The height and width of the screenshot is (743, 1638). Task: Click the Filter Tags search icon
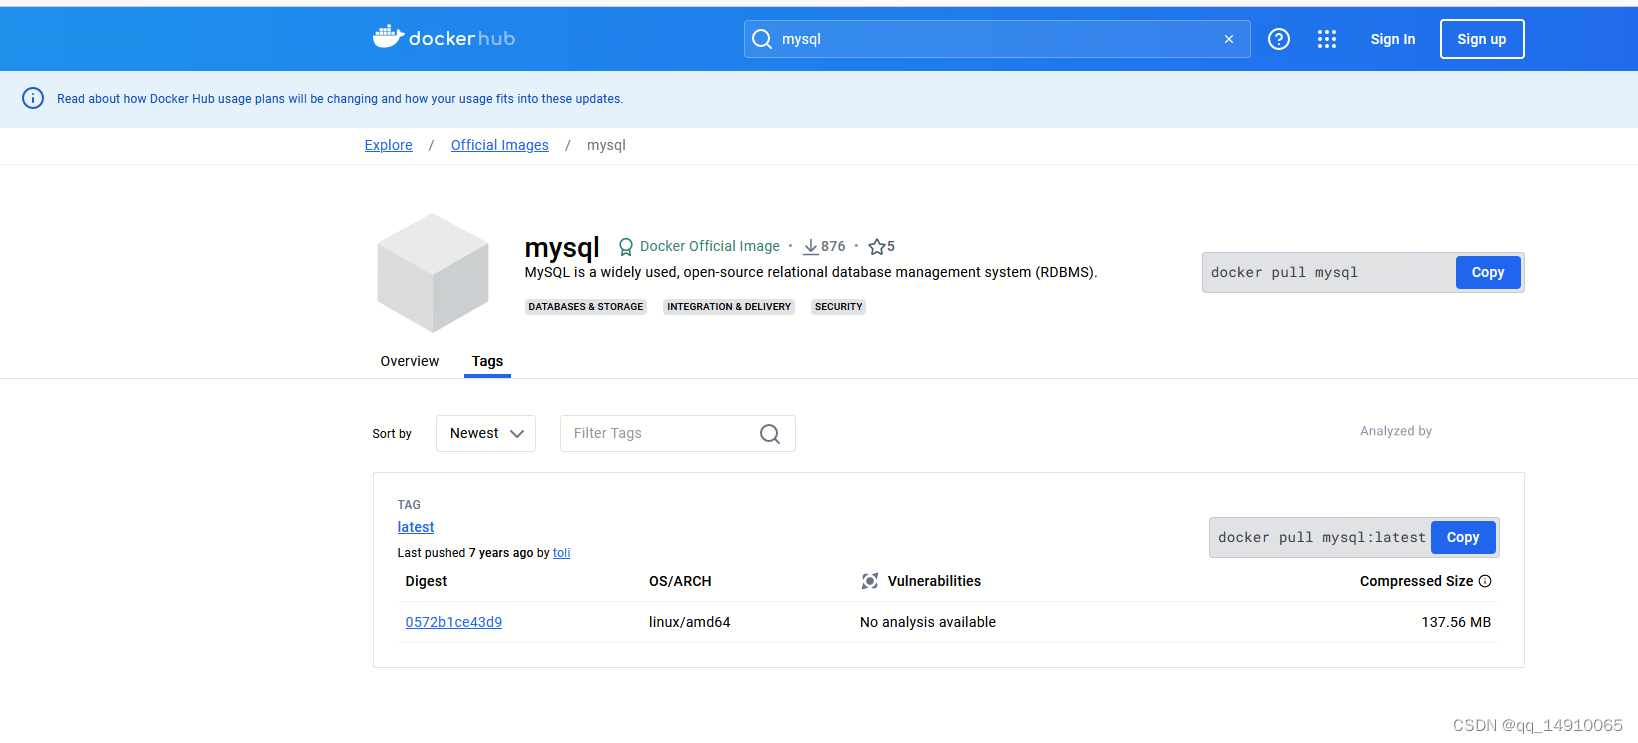(x=770, y=434)
